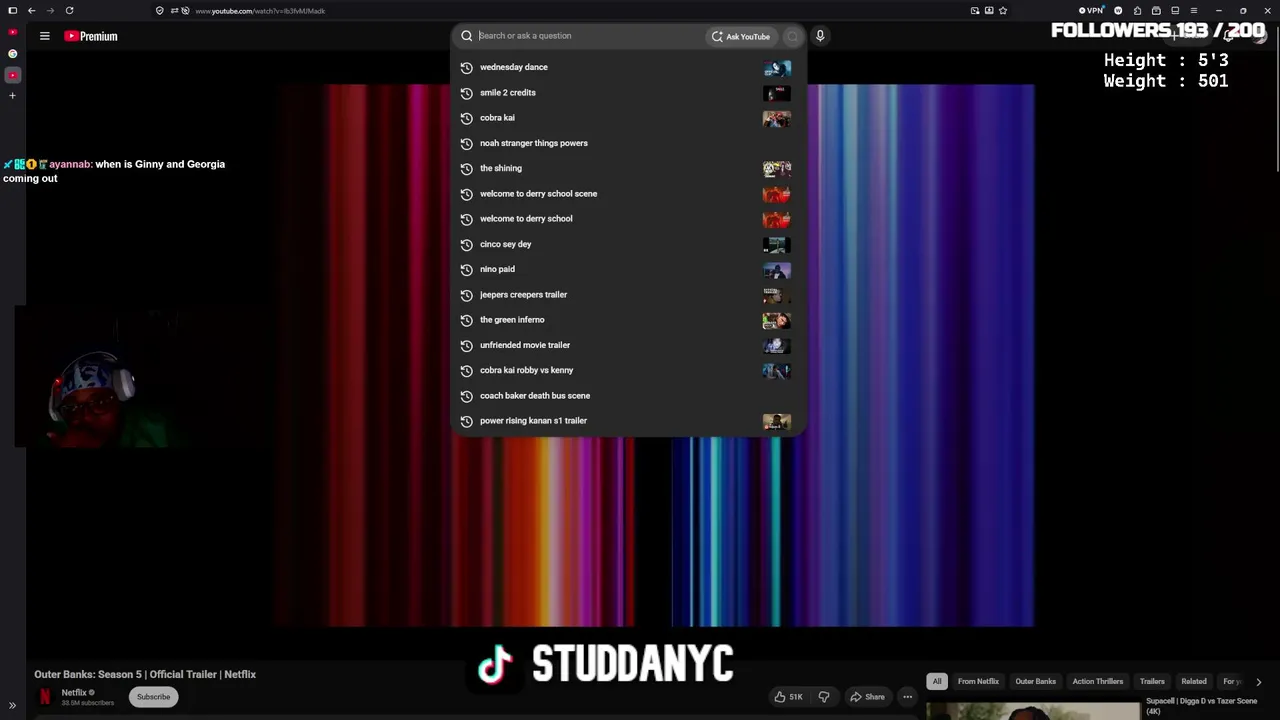Click the thumbnail for 'nino paid' suggestion
The width and height of the screenshot is (1280, 720).
777,270
